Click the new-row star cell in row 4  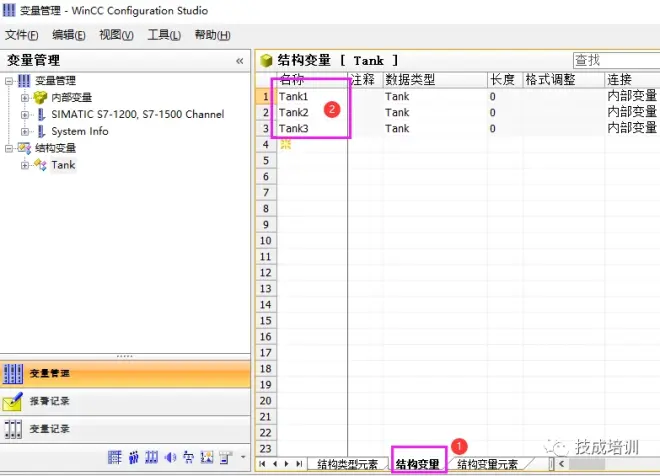coord(312,144)
